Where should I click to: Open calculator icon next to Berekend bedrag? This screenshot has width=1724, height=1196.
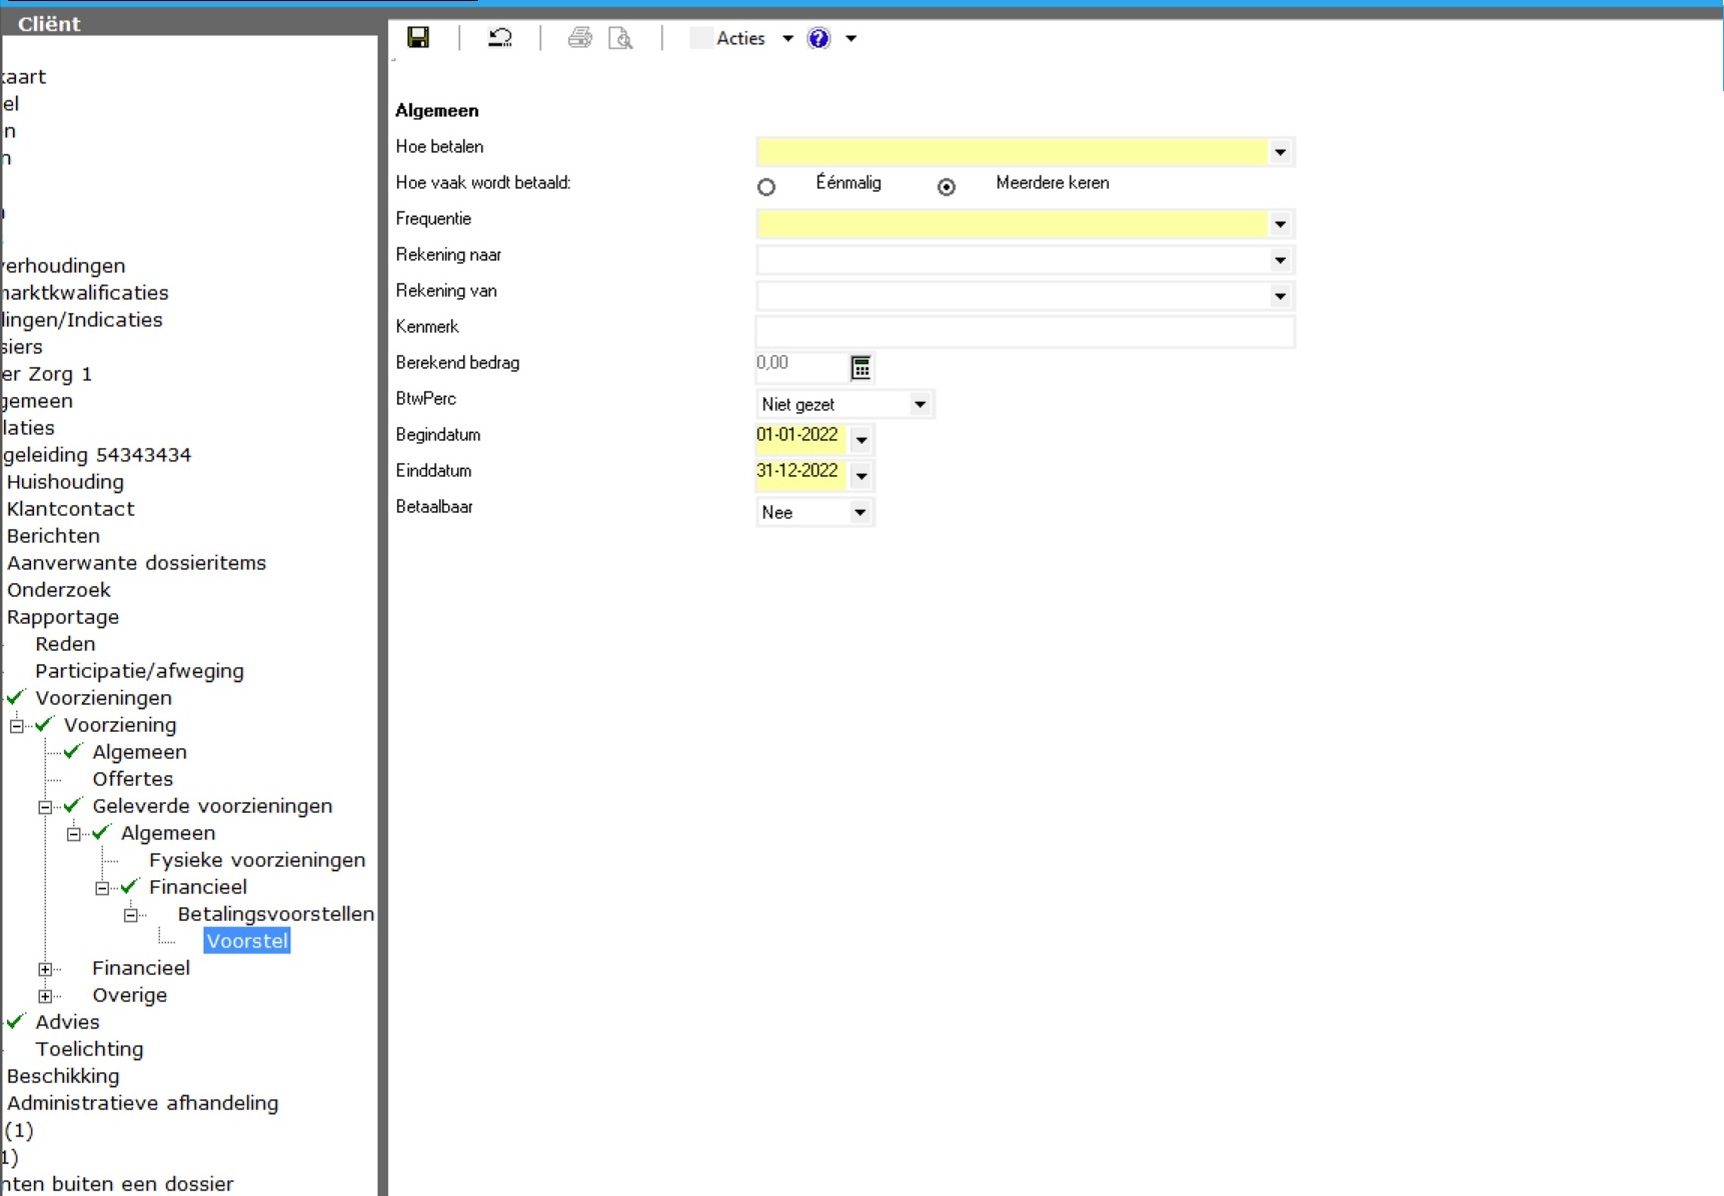[860, 368]
